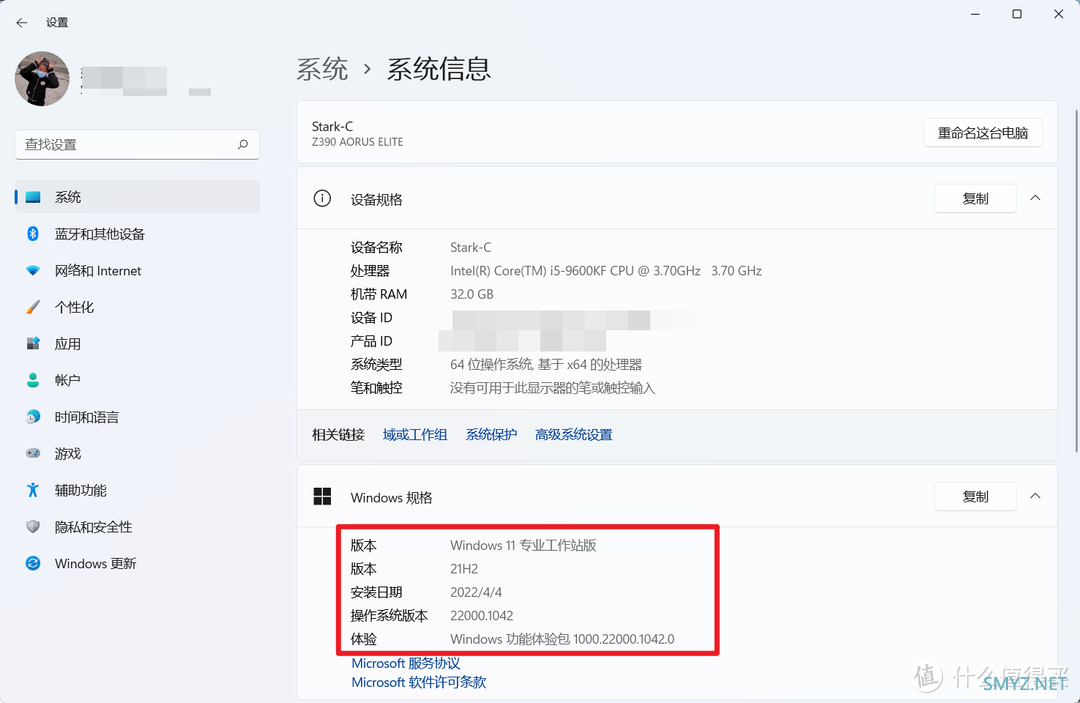This screenshot has width=1080, height=703.
Task: Click Windows 11 专业工作站版 text
Action: [523, 545]
